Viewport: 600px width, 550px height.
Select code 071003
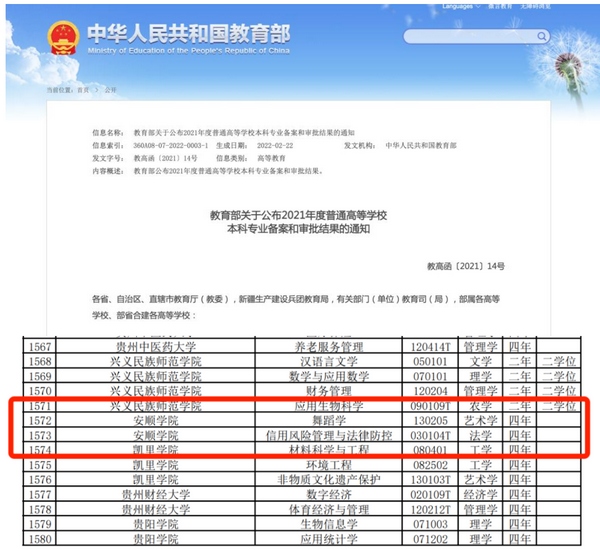[430, 524]
